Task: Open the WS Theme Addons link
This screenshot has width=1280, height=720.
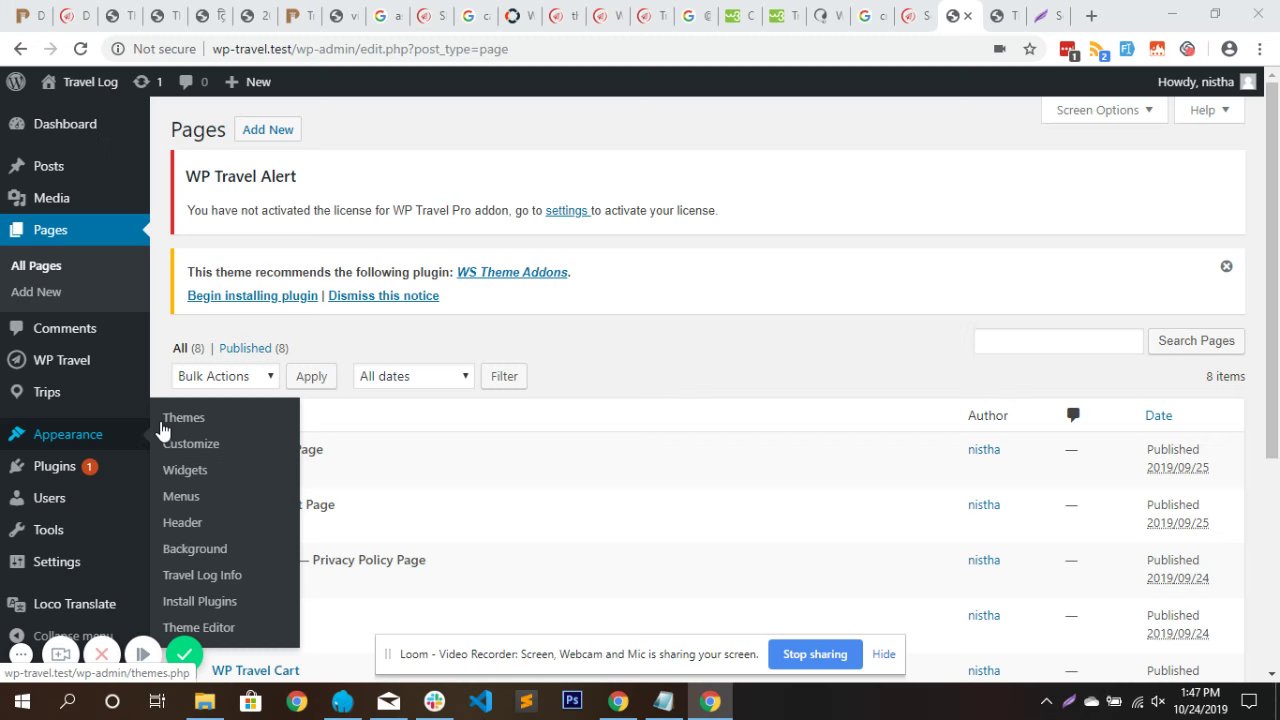Action: [512, 272]
